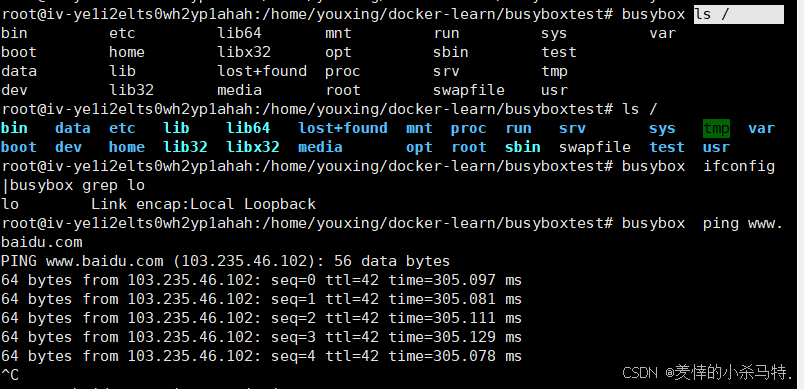
Task: Select bold 'opt' directory name
Action: pos(419,148)
